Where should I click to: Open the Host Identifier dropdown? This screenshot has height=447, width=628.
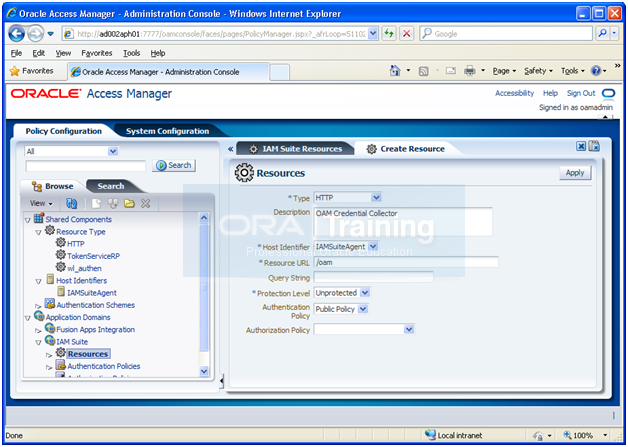[x=373, y=246]
